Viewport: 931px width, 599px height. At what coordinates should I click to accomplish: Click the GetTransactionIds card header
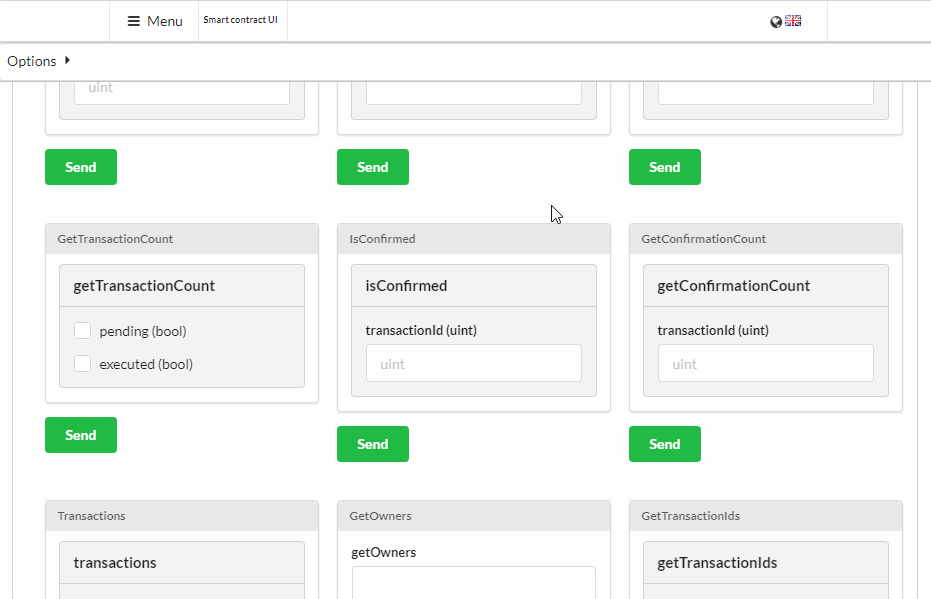pos(766,516)
